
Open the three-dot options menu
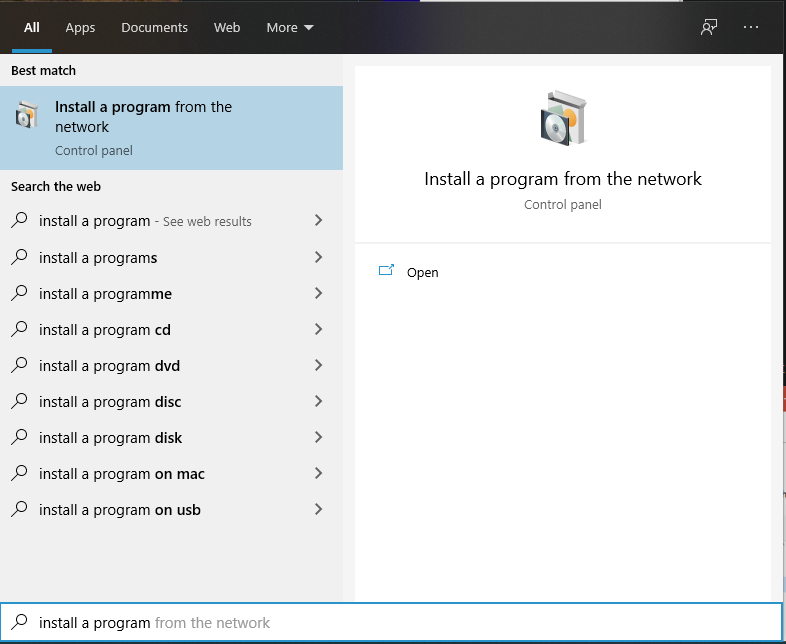(752, 27)
